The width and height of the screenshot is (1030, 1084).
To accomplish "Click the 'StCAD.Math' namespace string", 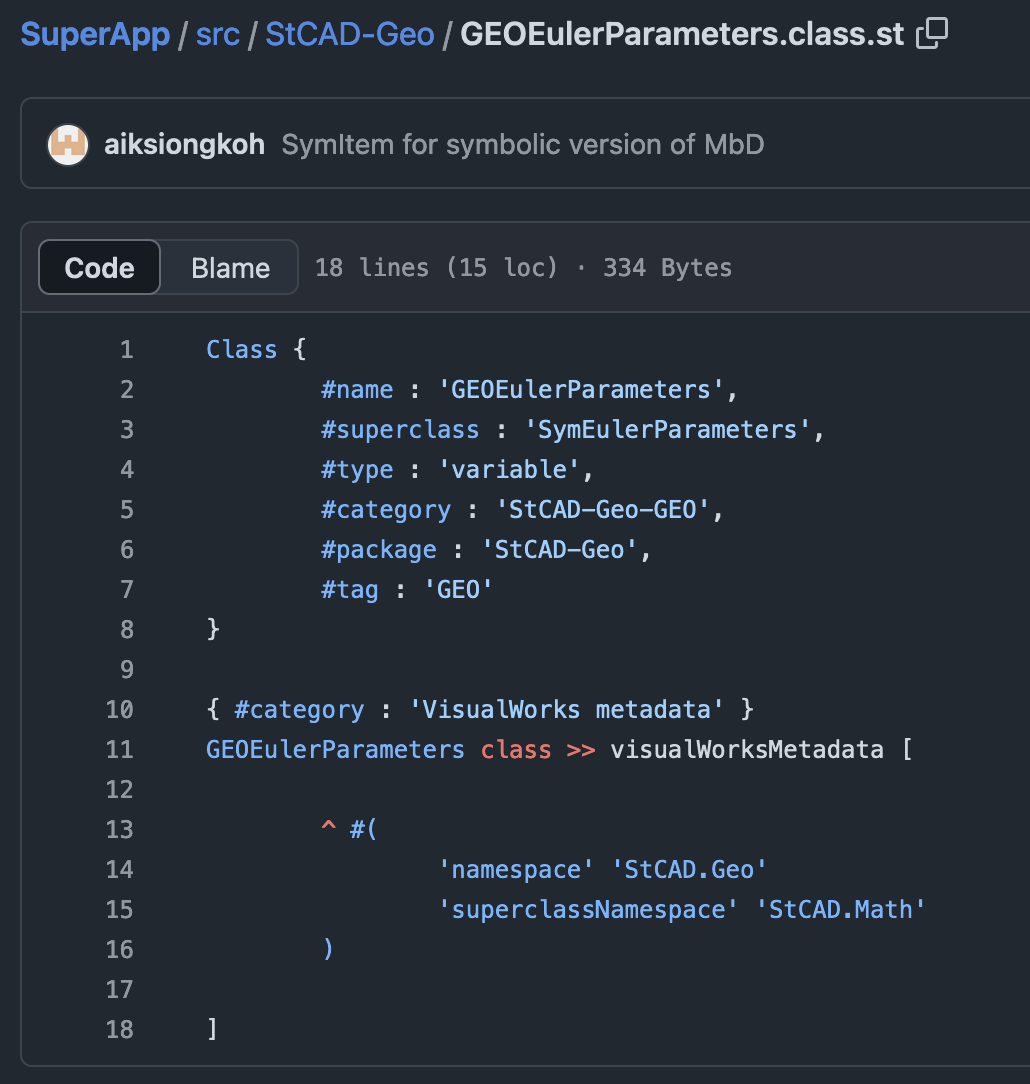I will click(x=841, y=910).
